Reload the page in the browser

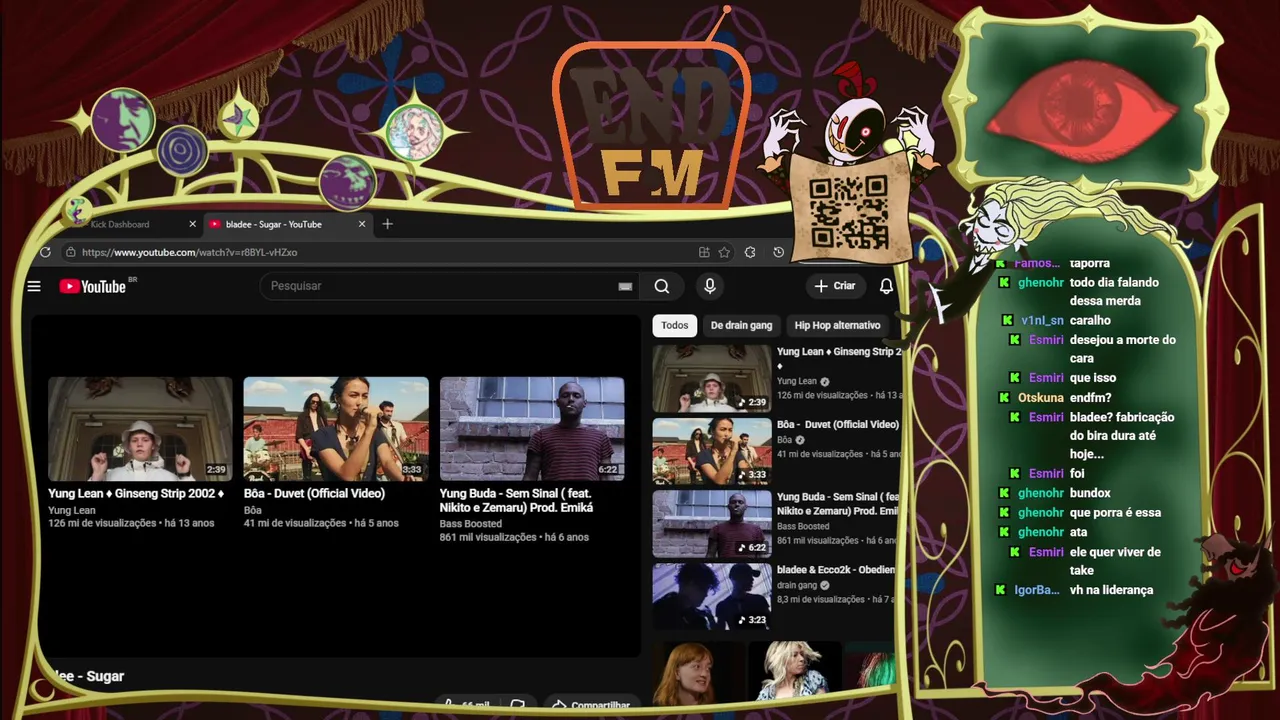tap(45, 253)
